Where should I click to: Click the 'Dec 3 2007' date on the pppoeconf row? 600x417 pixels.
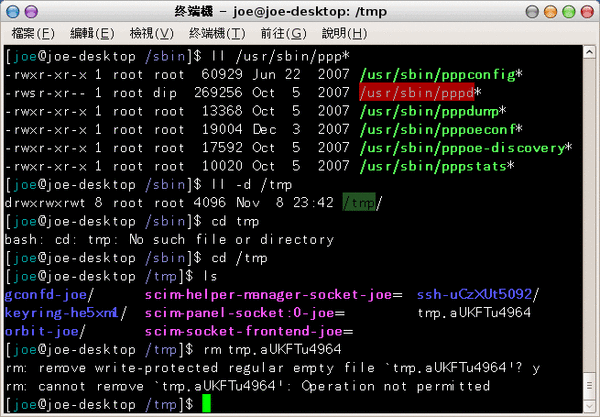pos(301,129)
